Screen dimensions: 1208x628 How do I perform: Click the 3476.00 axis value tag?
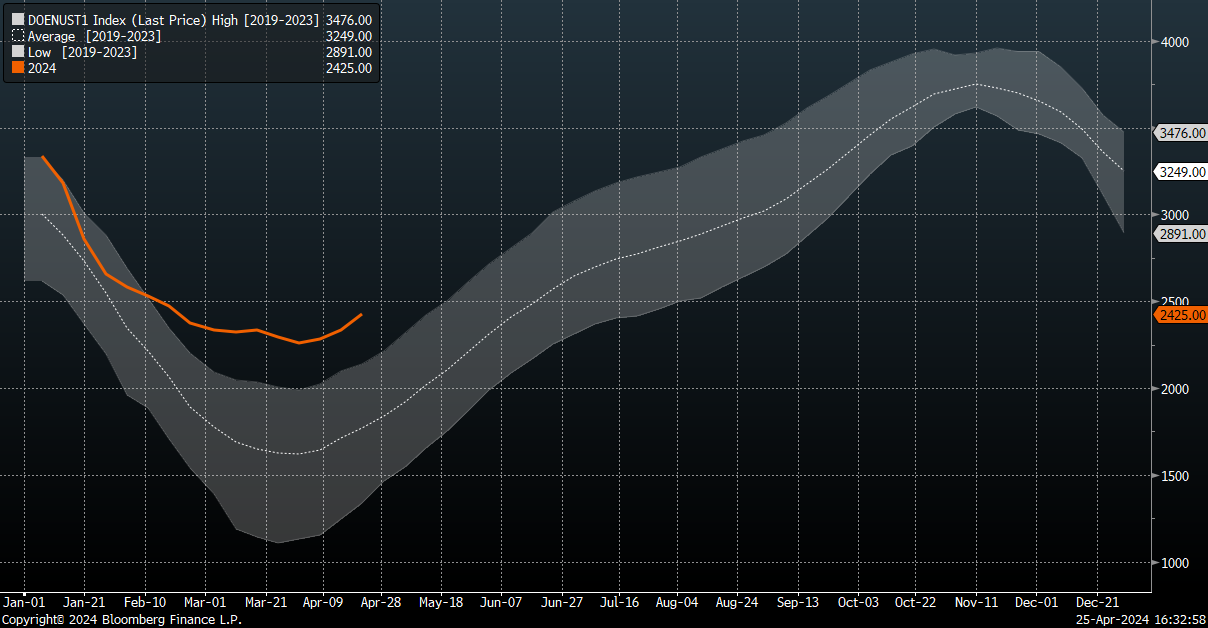1181,132
